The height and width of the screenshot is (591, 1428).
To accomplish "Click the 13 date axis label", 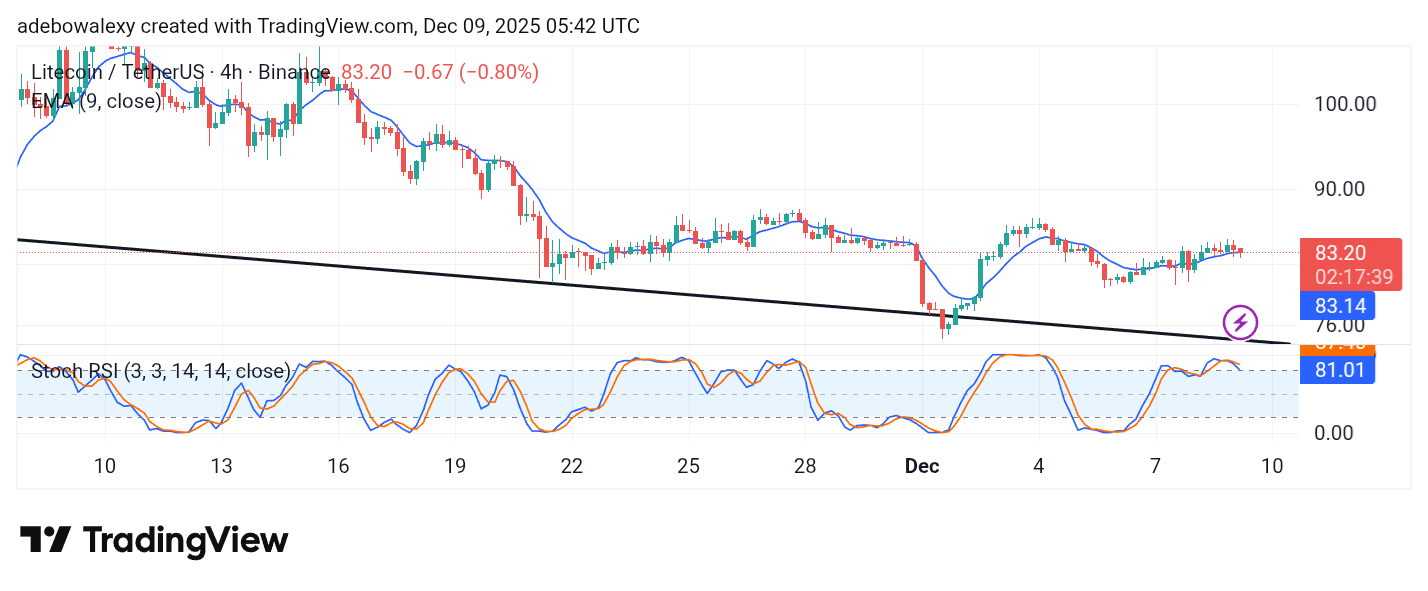I will point(221,466).
